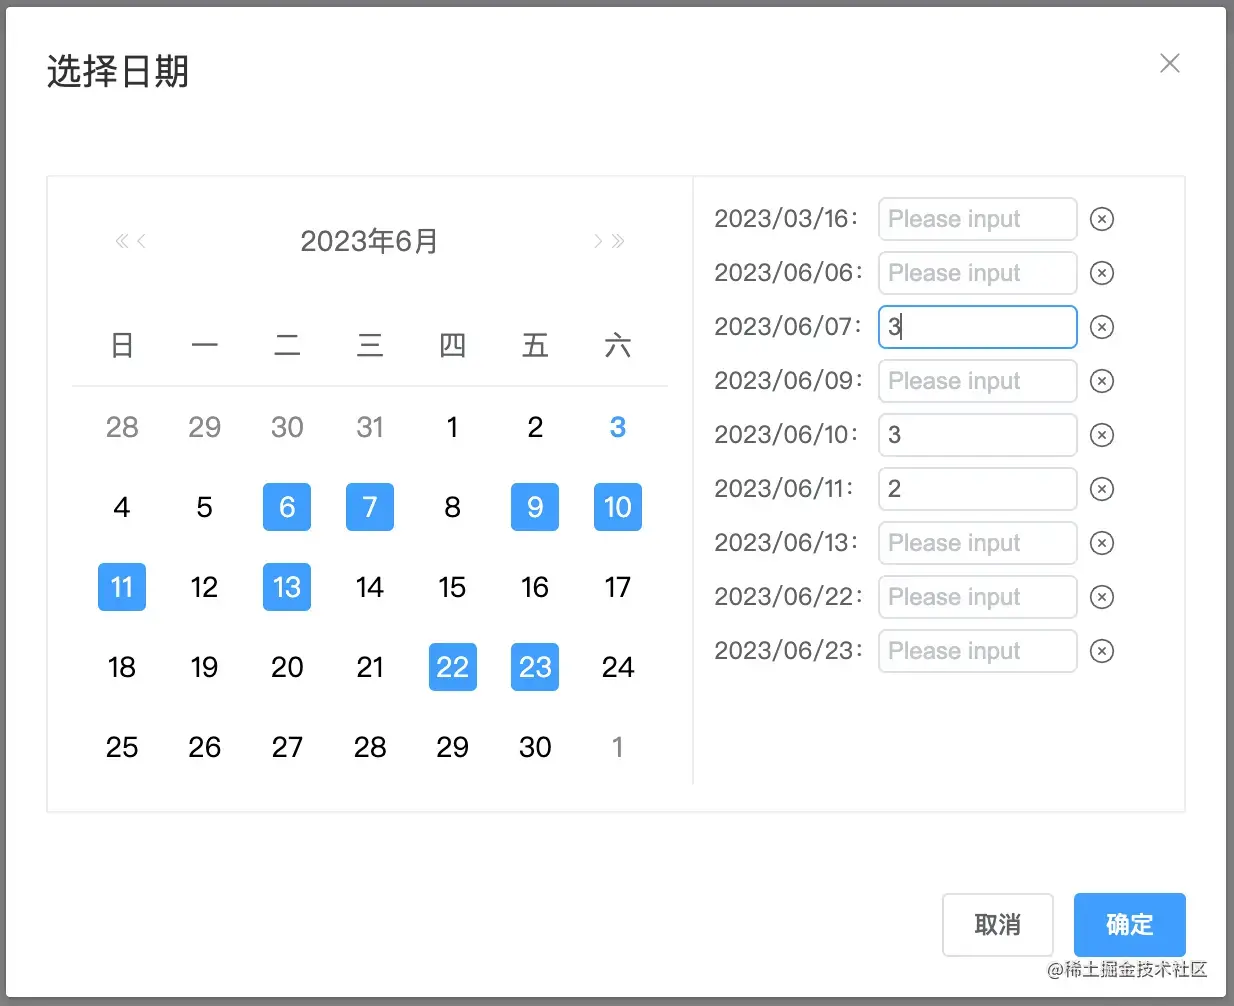This screenshot has height=1006, width=1234.
Task: Select June 18 in the calendar
Action: coord(122,667)
